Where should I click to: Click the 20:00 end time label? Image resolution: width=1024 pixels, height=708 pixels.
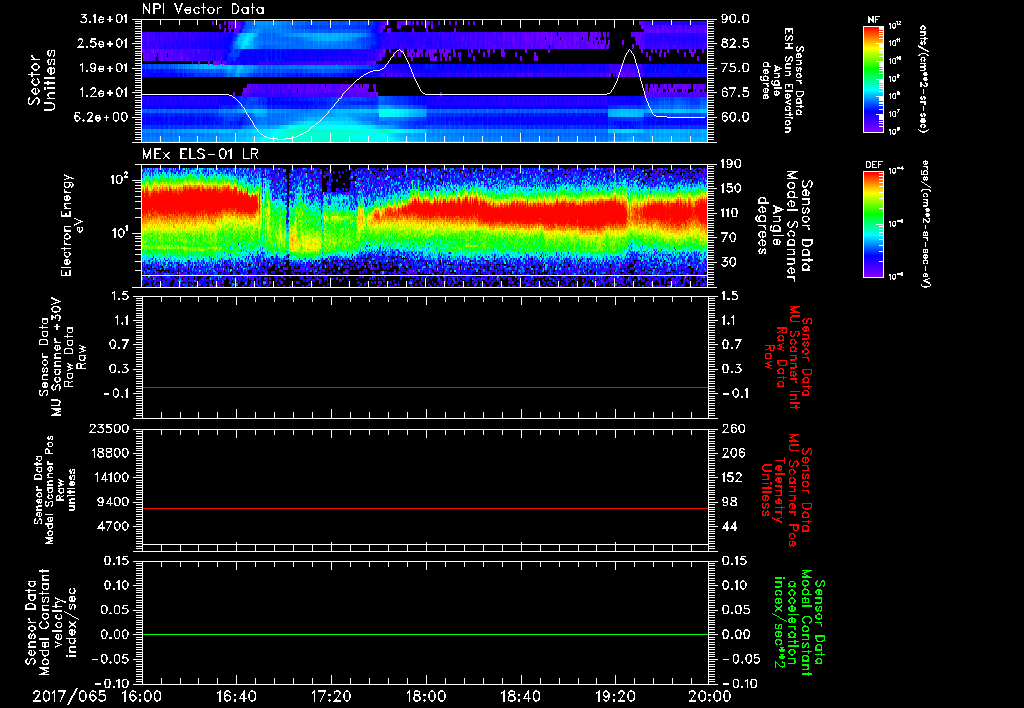point(707,695)
